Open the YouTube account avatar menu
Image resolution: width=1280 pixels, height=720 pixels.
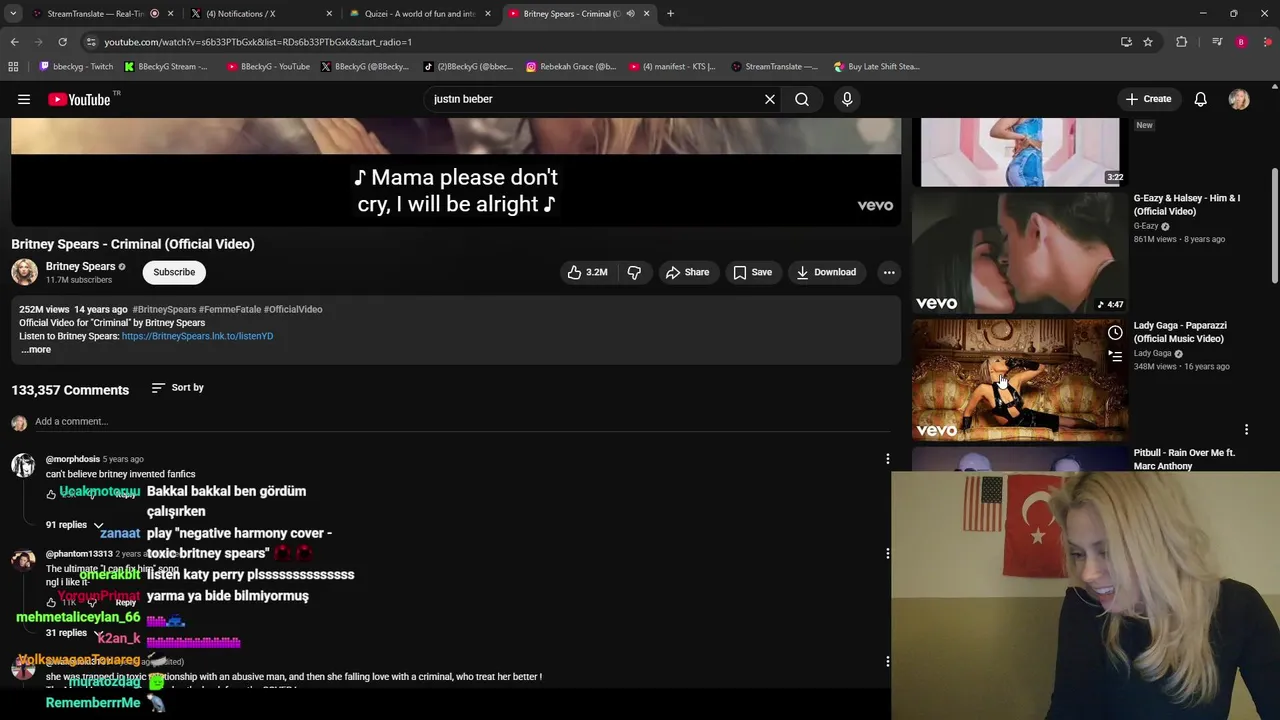coord(1239,99)
